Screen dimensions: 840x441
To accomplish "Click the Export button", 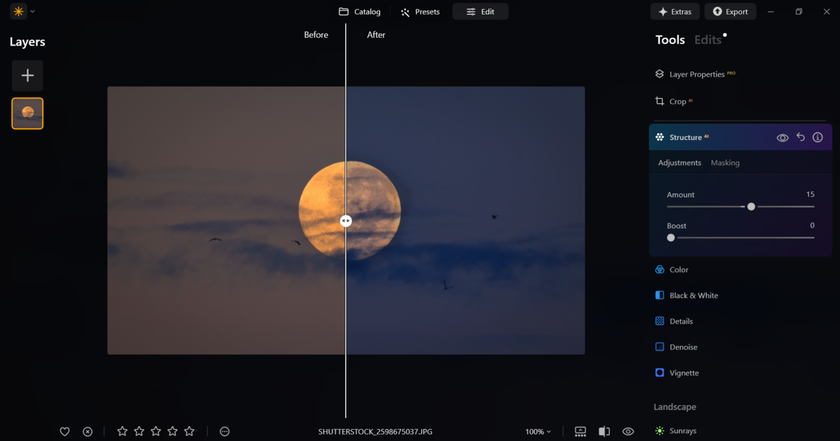I will click(730, 11).
